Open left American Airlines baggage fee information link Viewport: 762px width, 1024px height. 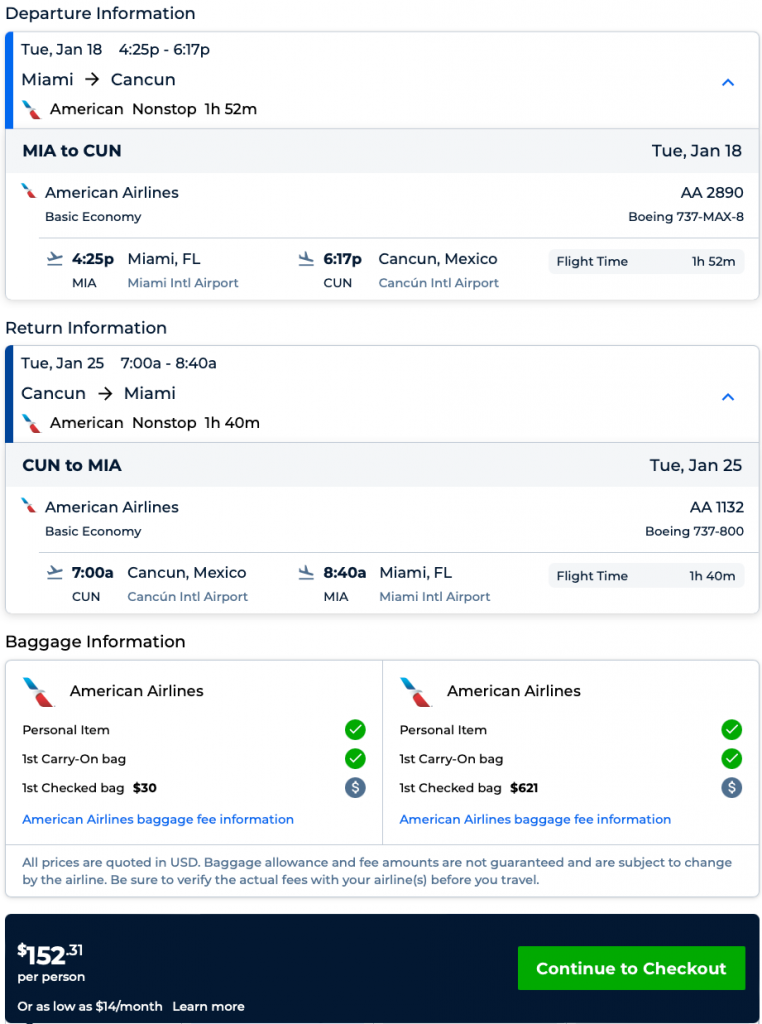pyautogui.click(x=158, y=819)
